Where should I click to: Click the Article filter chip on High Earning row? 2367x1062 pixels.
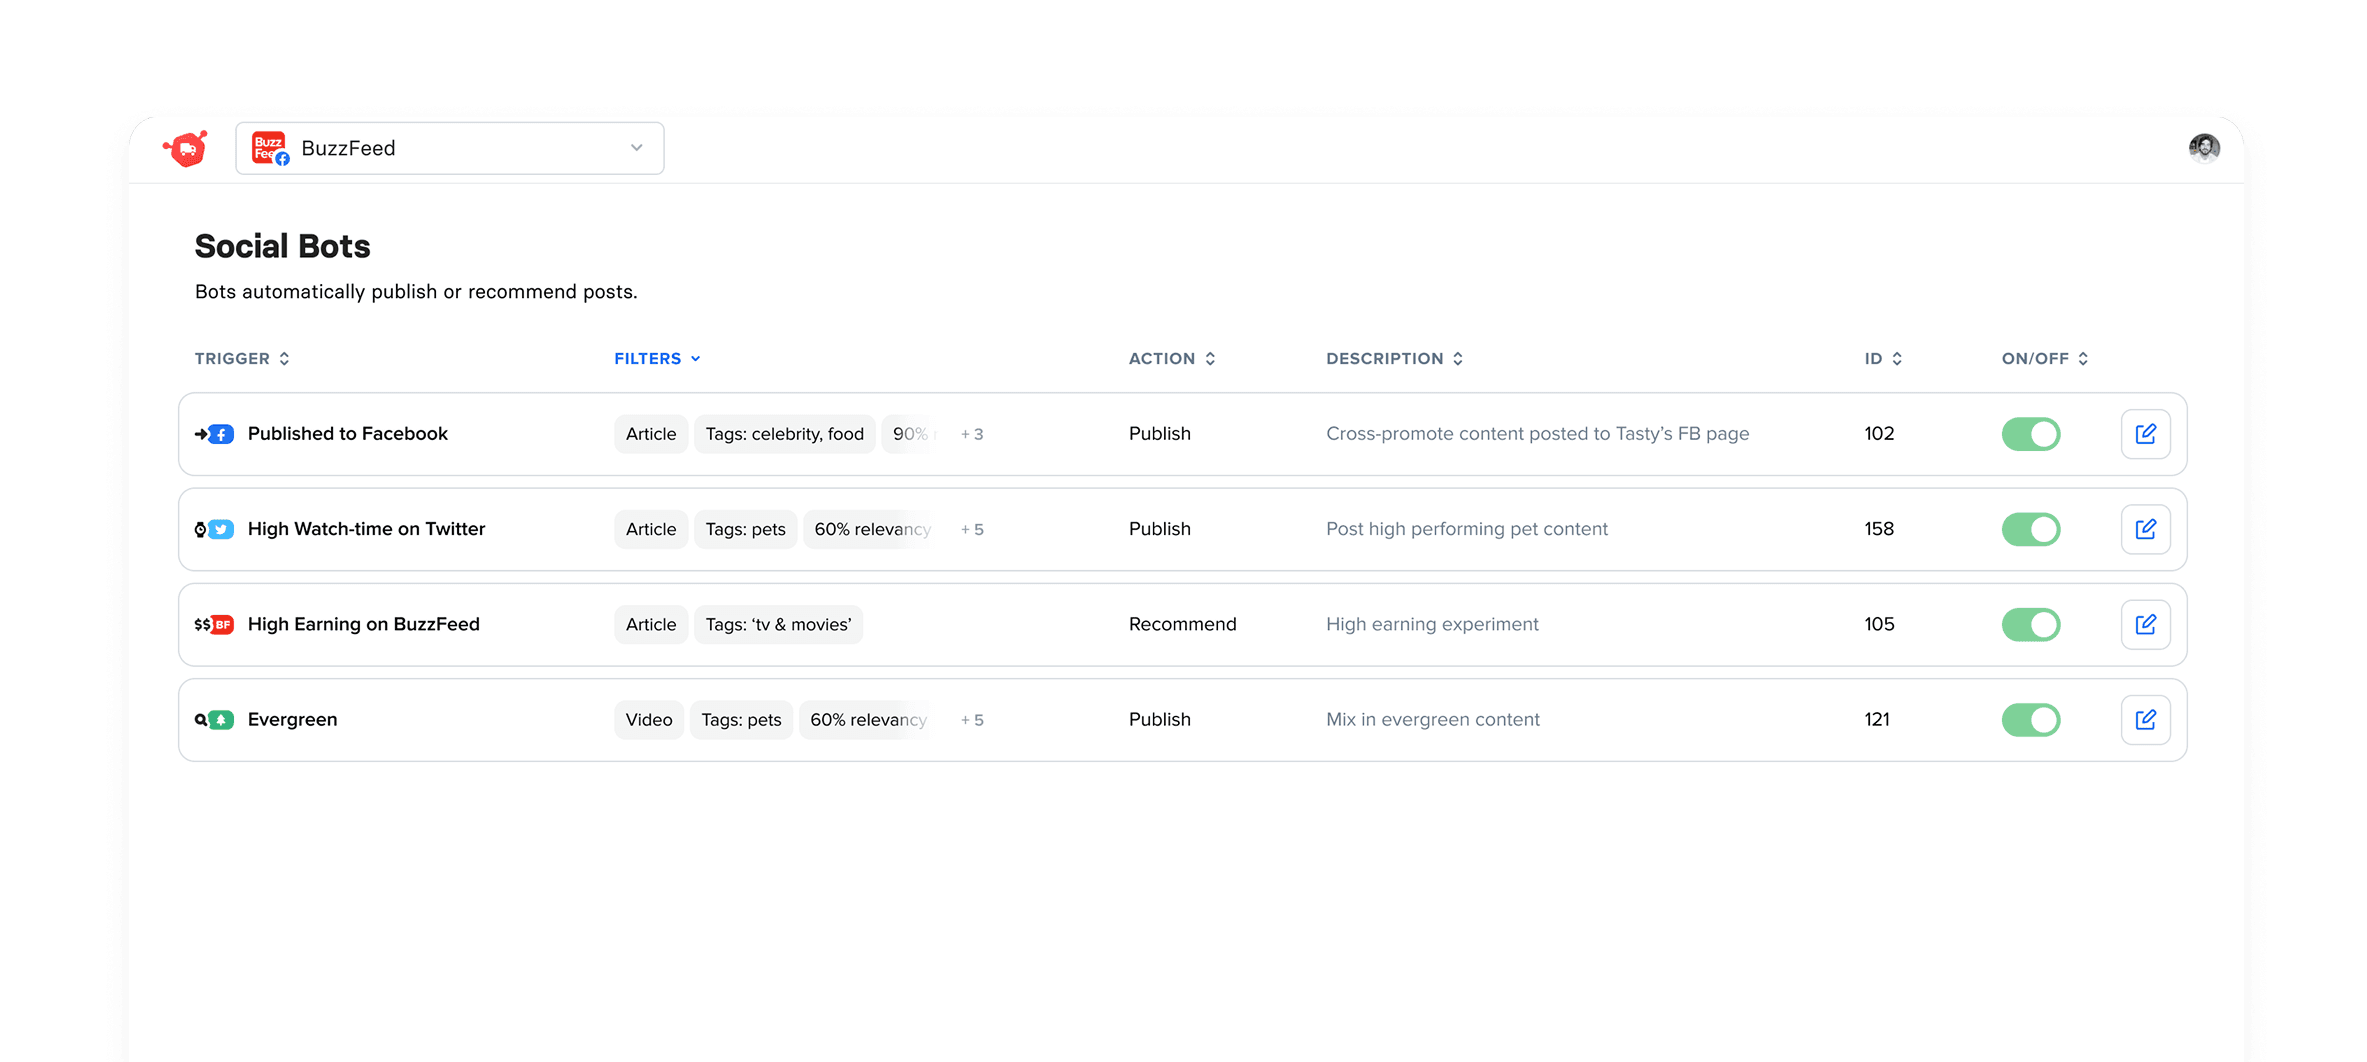click(650, 624)
